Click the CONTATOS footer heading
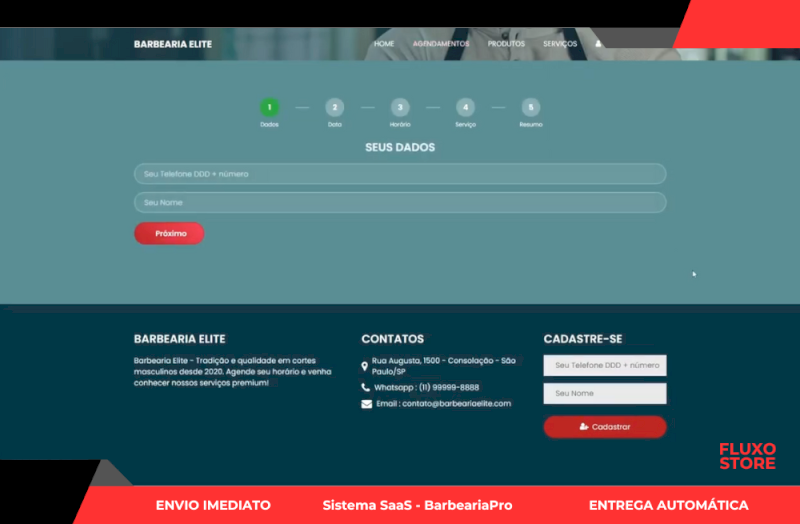Viewport: 800px width, 524px height. [x=392, y=339]
